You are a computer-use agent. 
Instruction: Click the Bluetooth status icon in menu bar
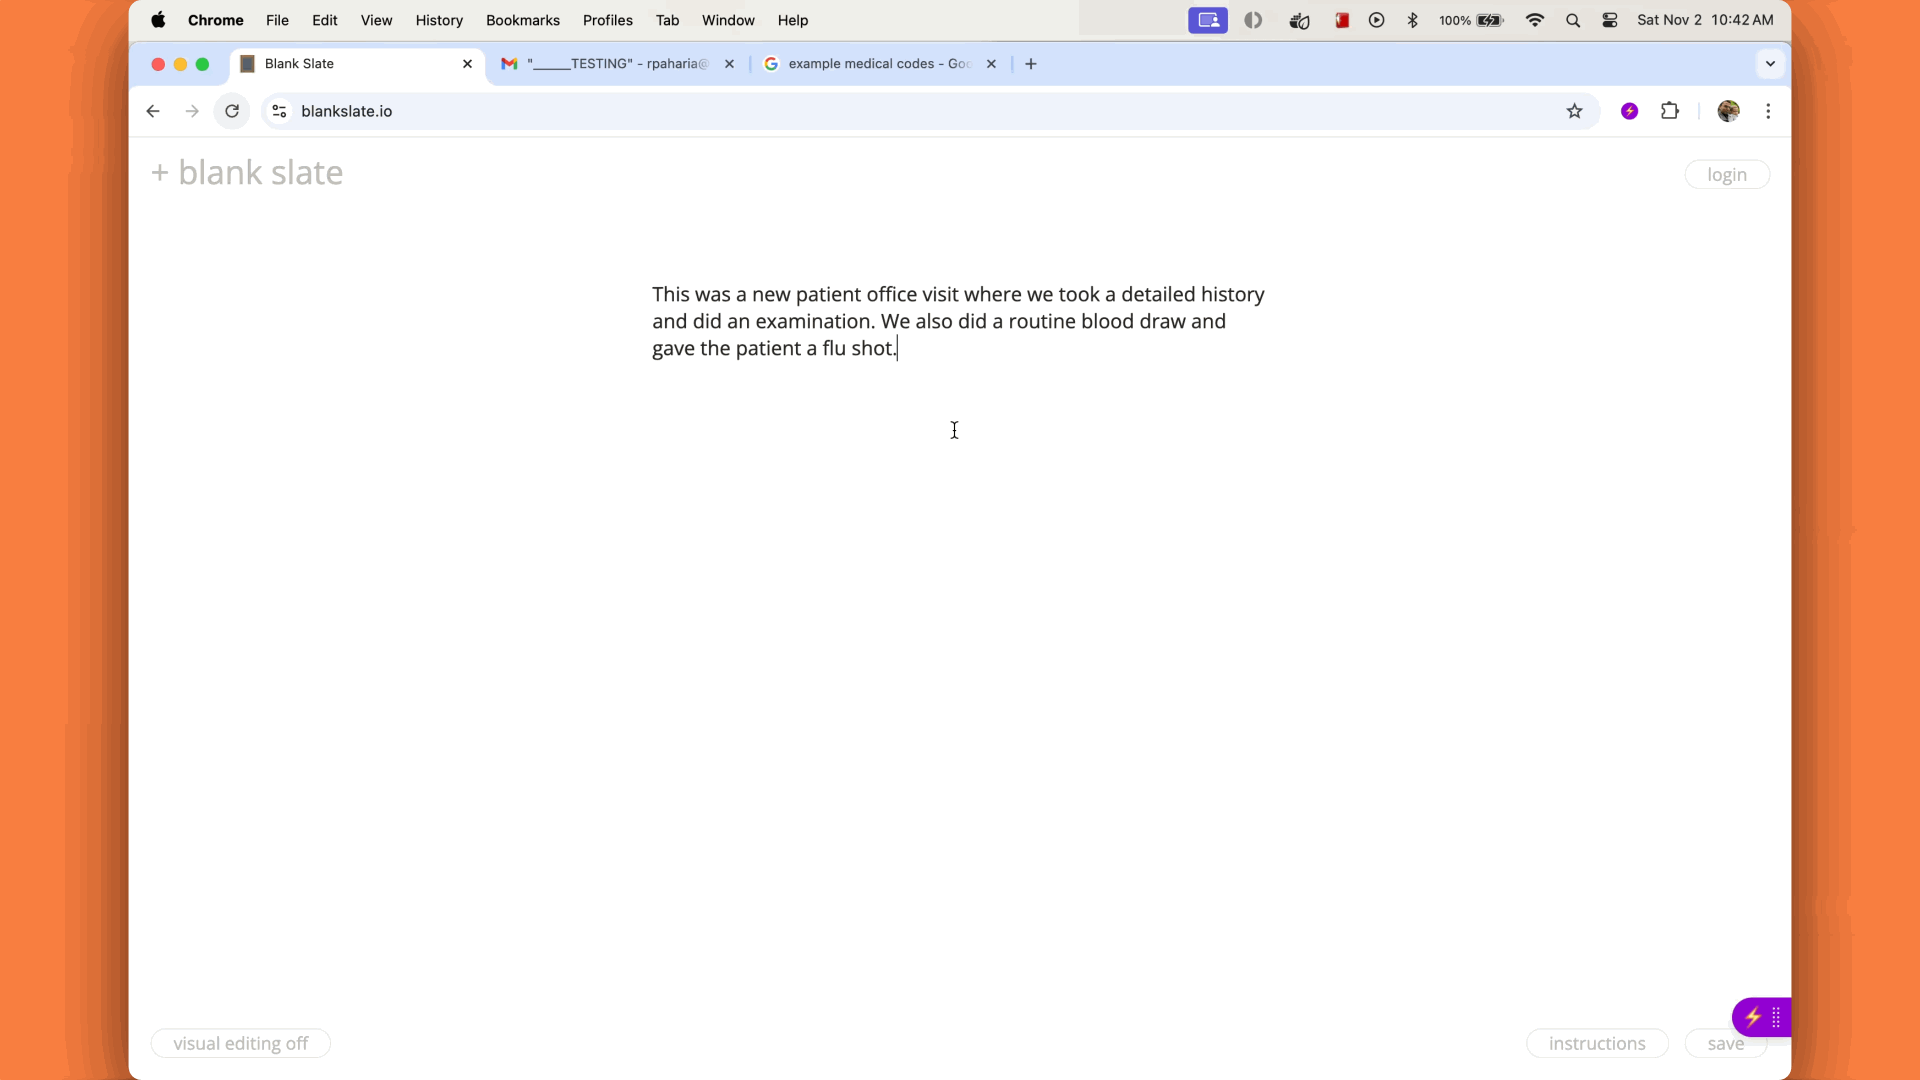point(1411,20)
